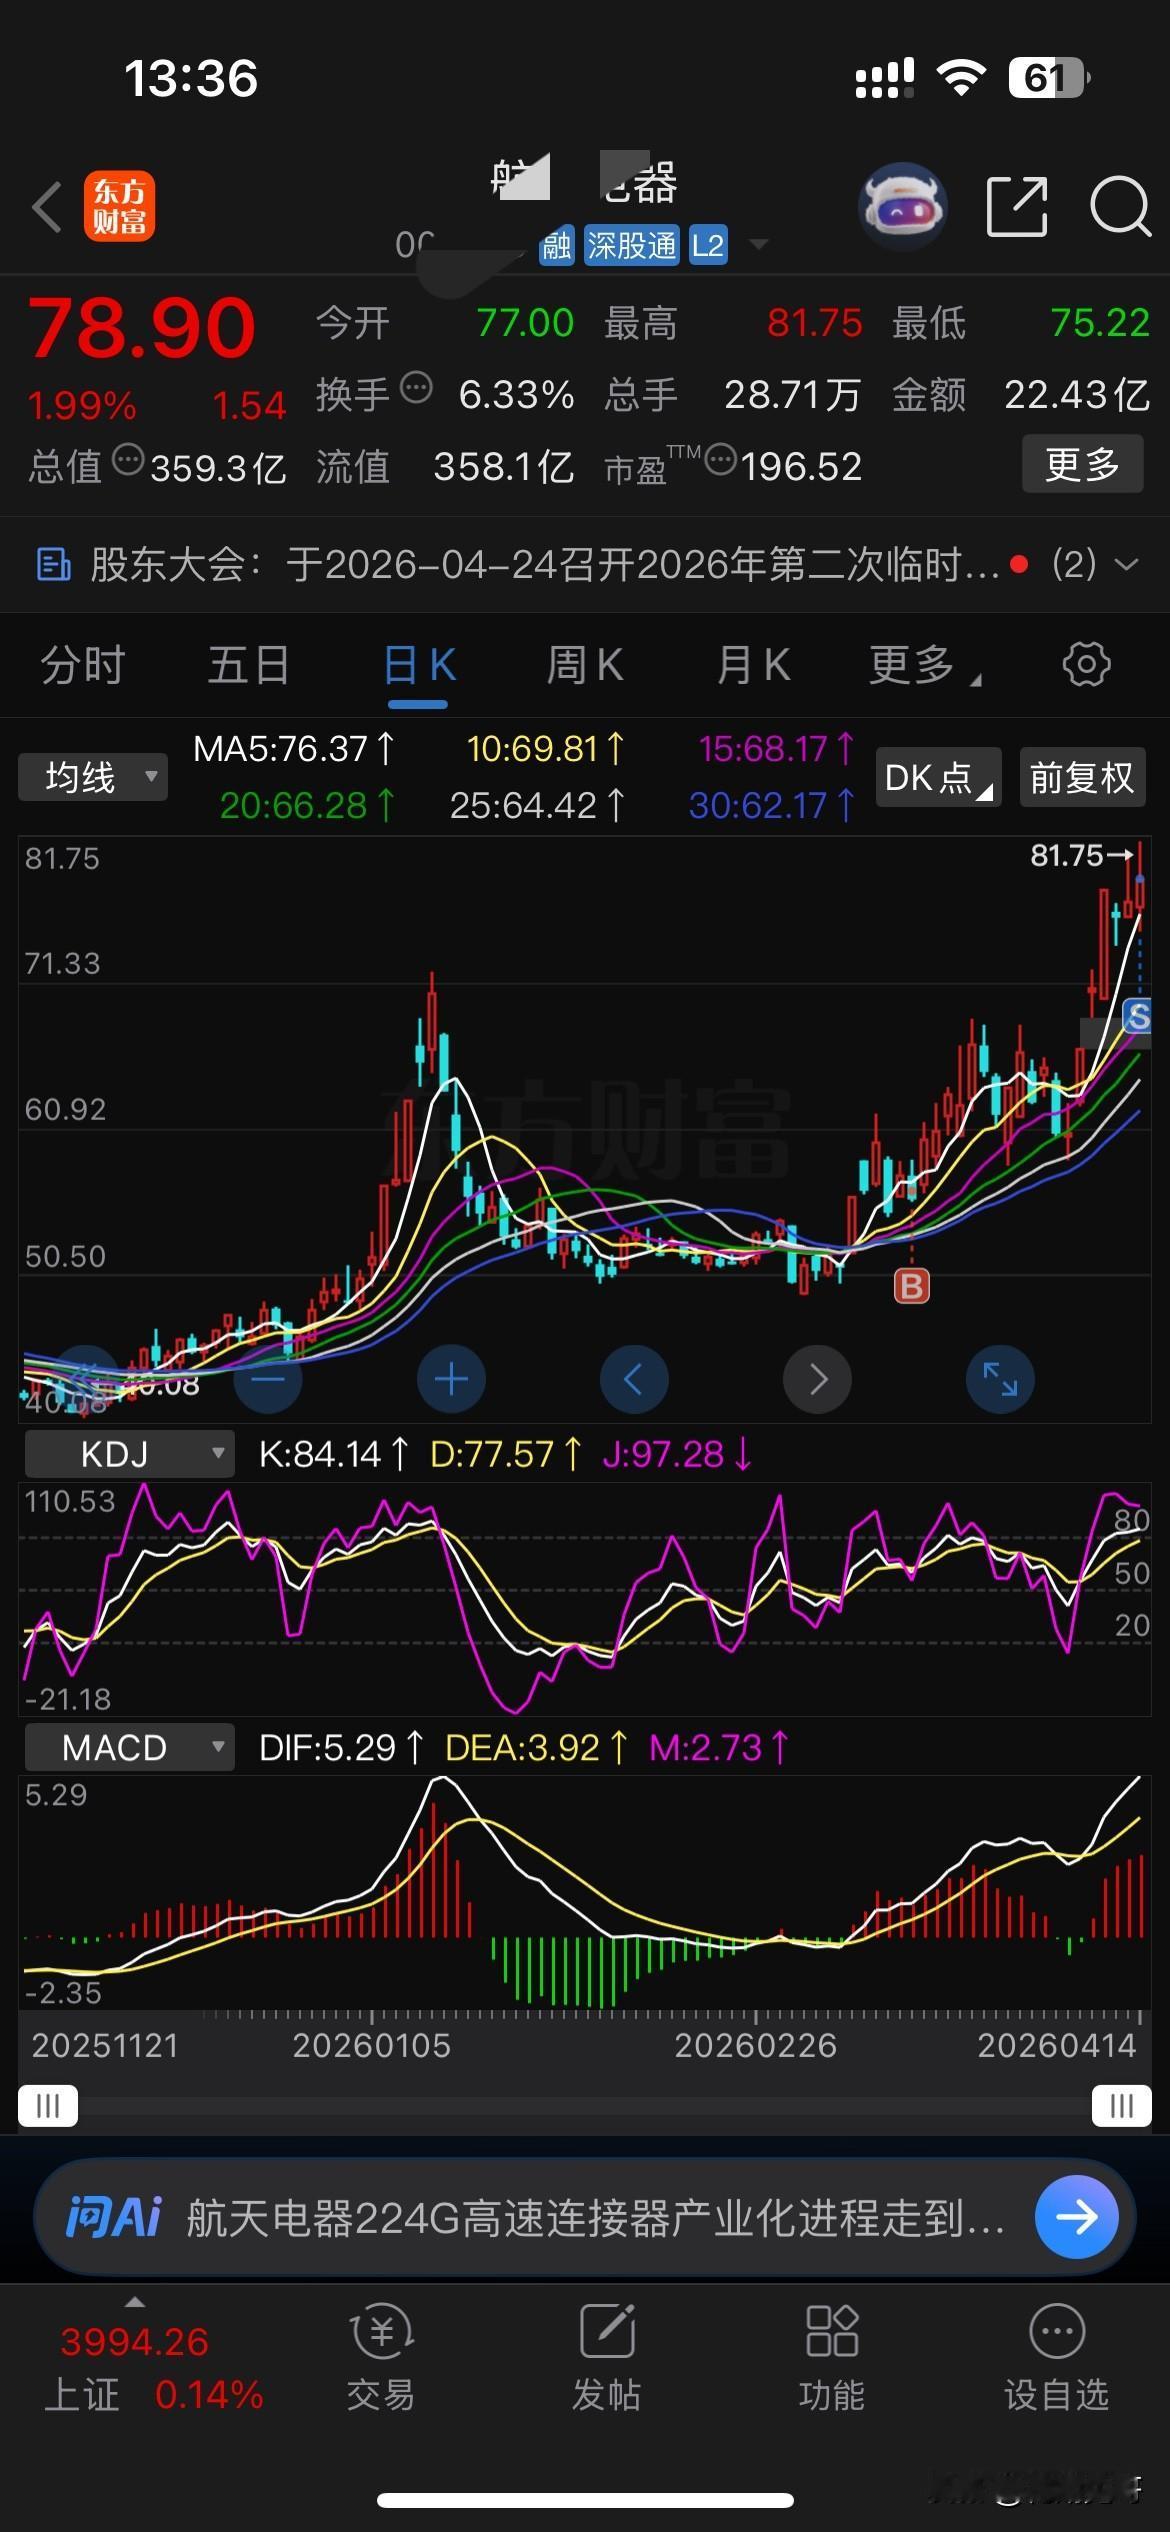
Task: Tap the Wi-Fi icon in status bar
Action: click(961, 78)
